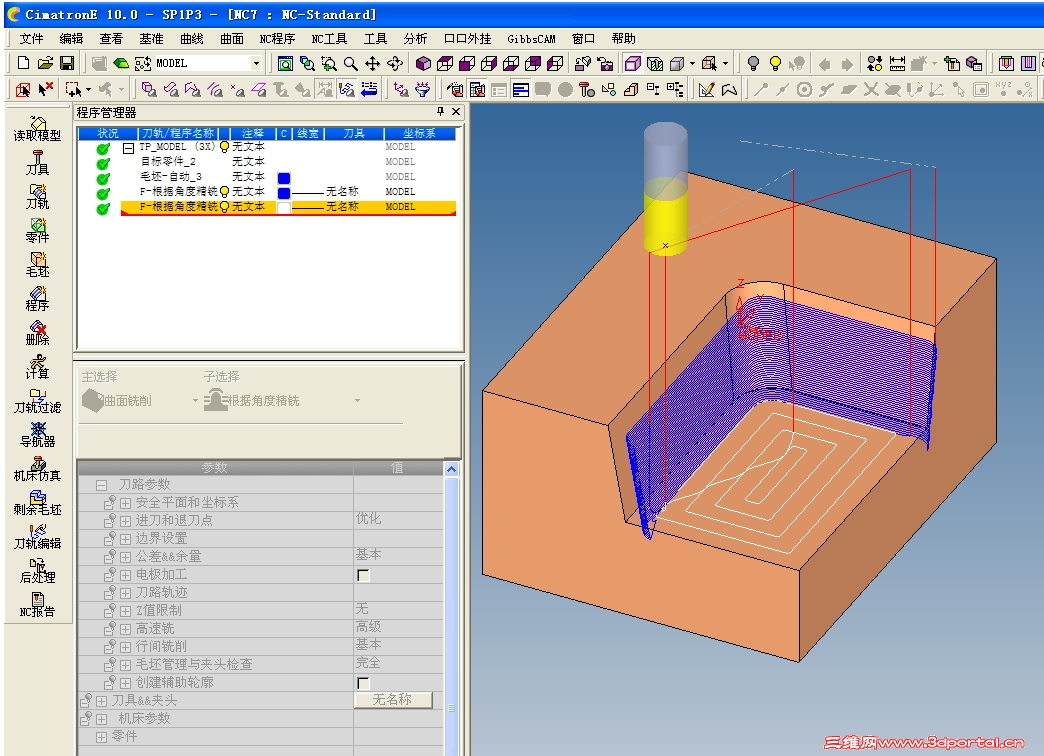Turn on the yellow light bulb icon
The width and height of the screenshot is (1044, 756).
click(775, 63)
